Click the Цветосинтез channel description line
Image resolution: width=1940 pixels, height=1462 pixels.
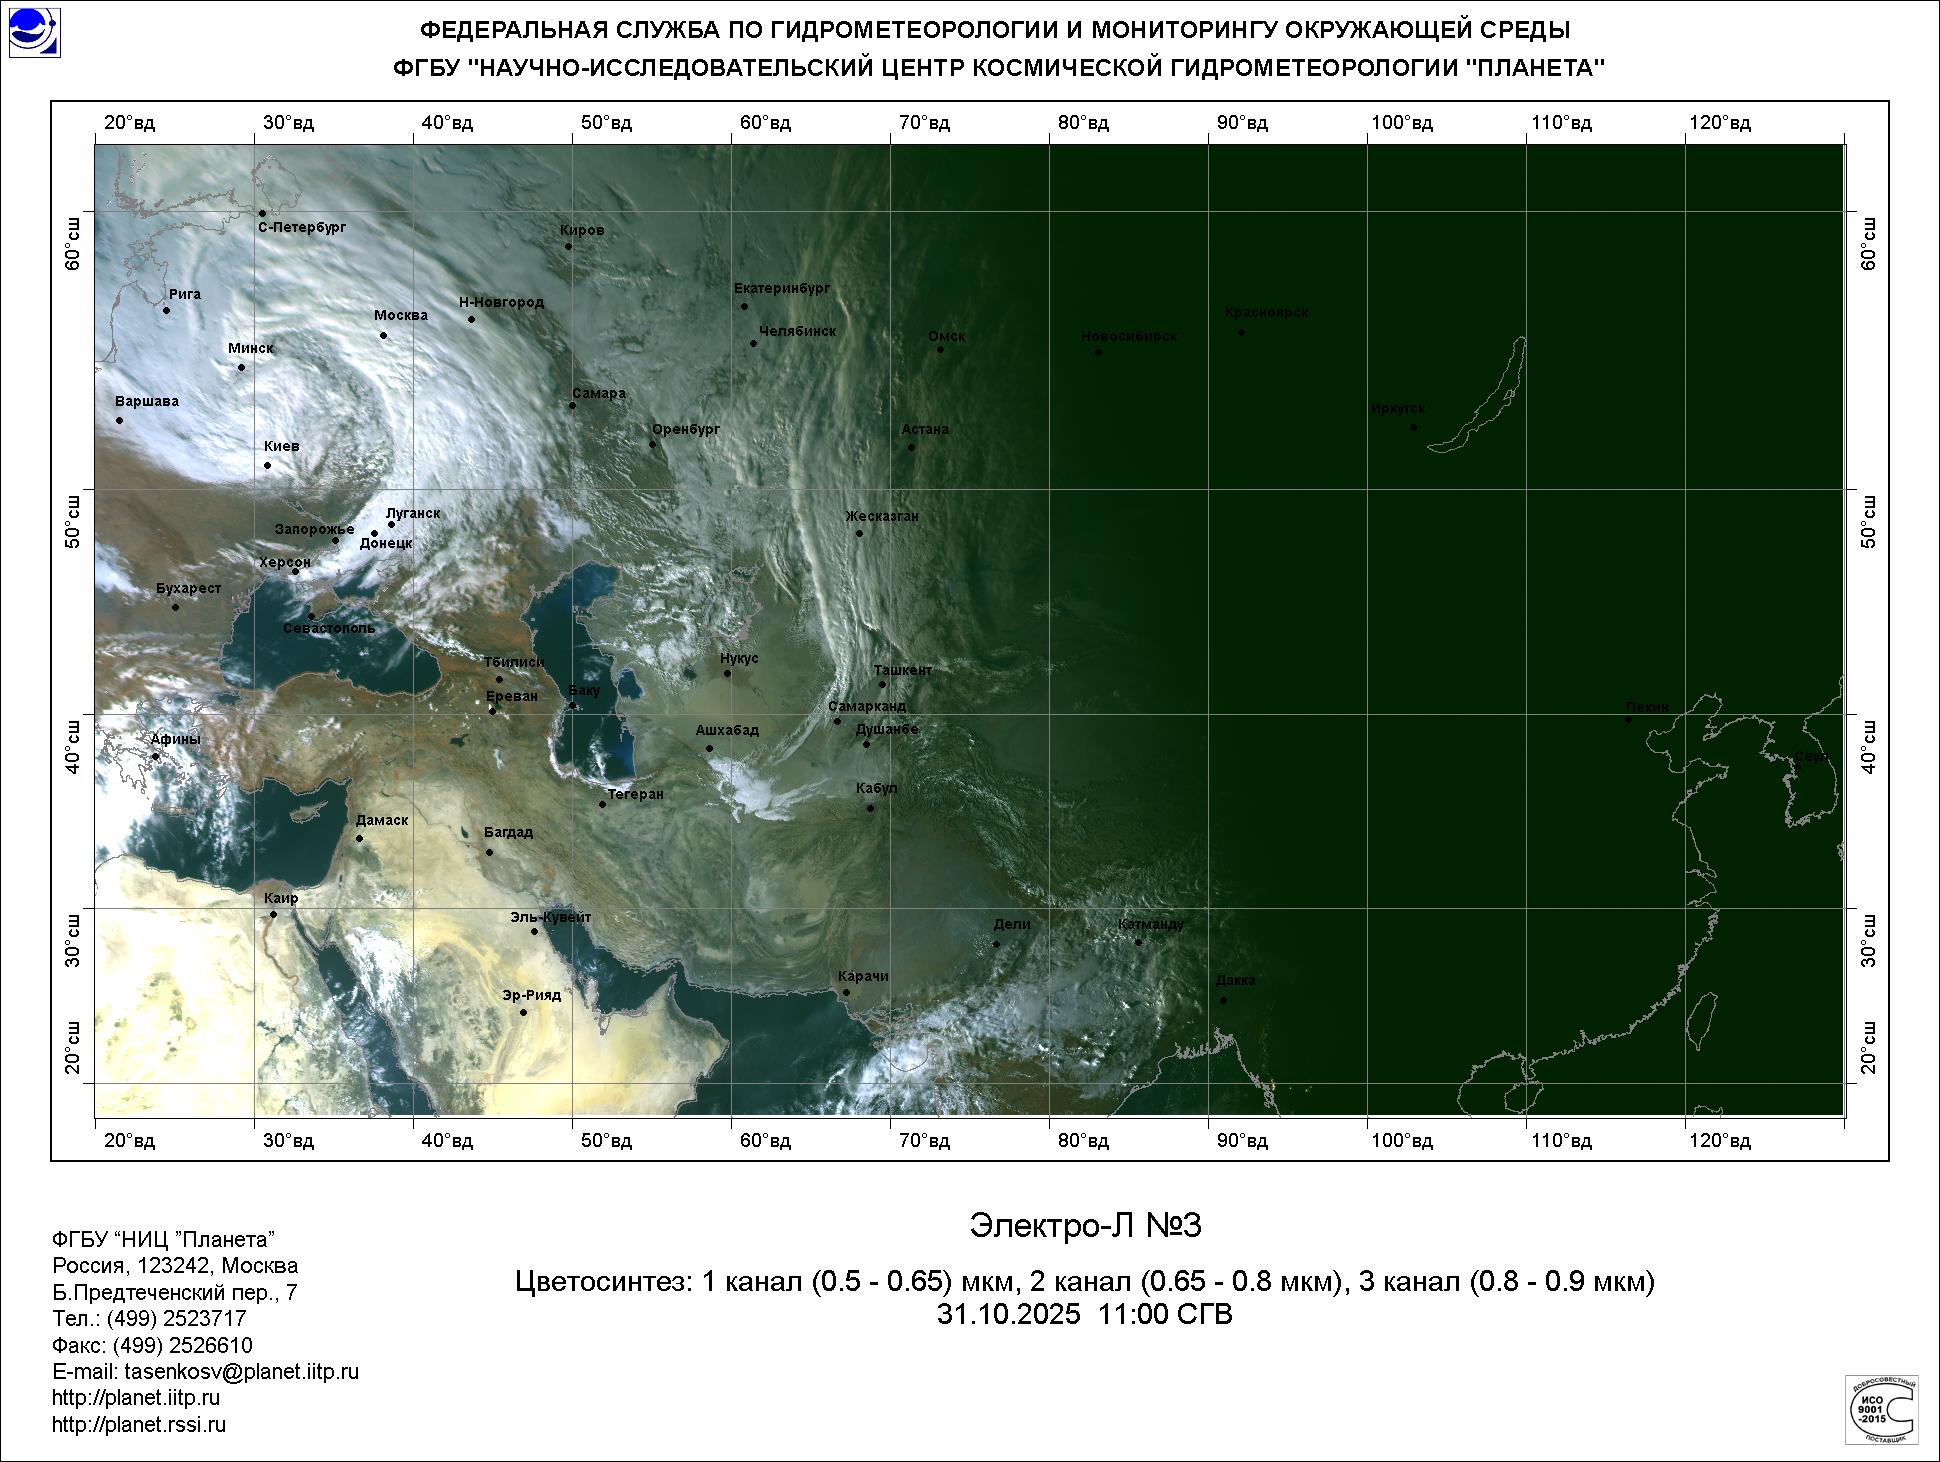(1085, 1281)
